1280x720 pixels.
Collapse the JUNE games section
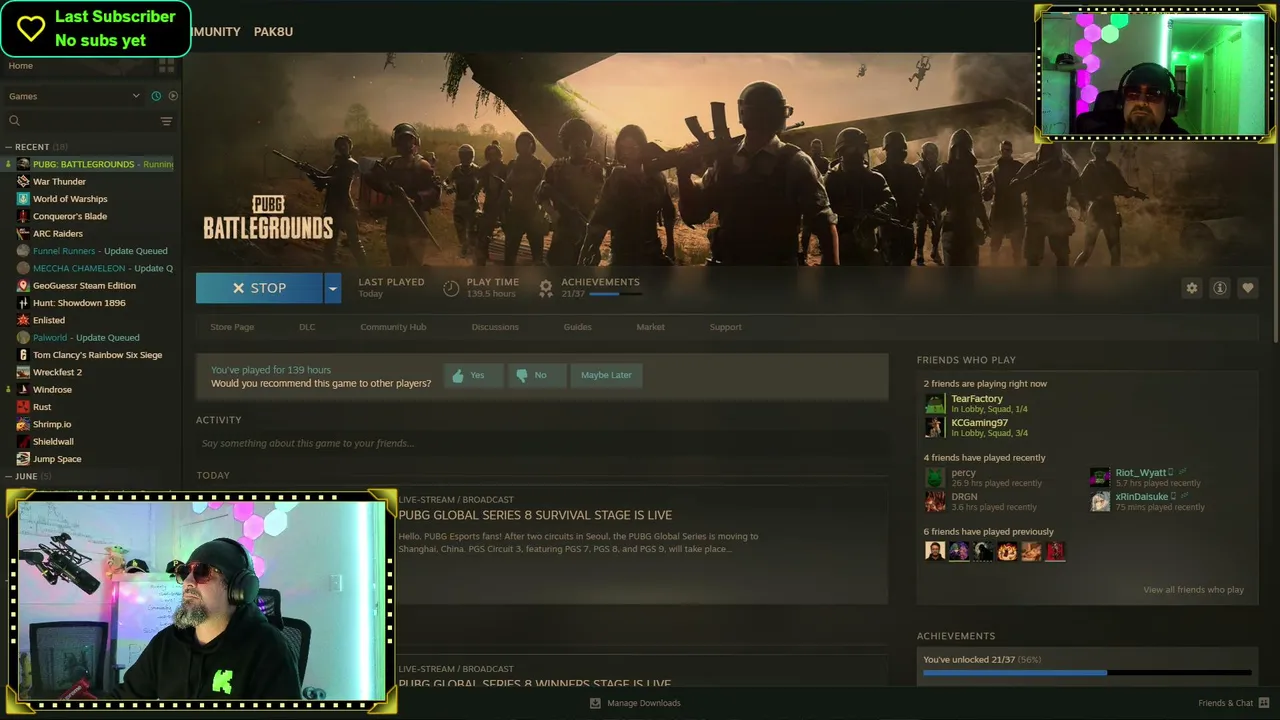coord(9,476)
